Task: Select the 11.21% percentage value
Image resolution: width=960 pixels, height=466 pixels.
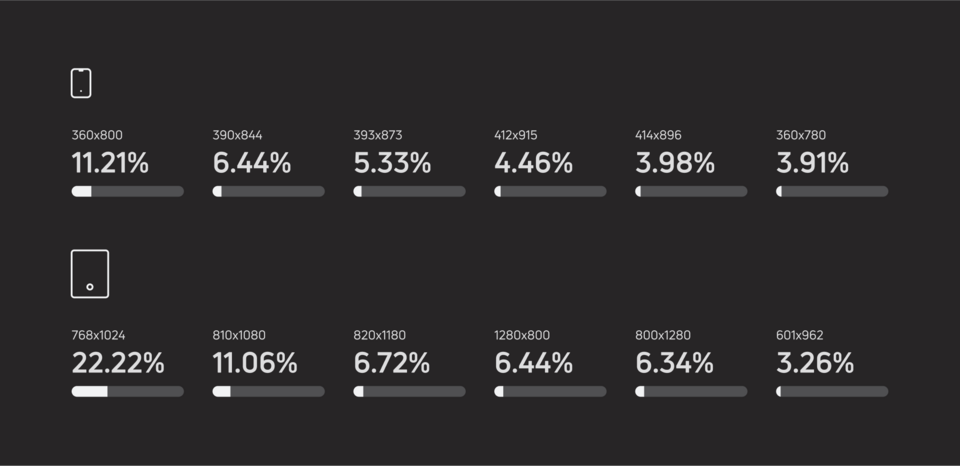Action: click(x=110, y=163)
